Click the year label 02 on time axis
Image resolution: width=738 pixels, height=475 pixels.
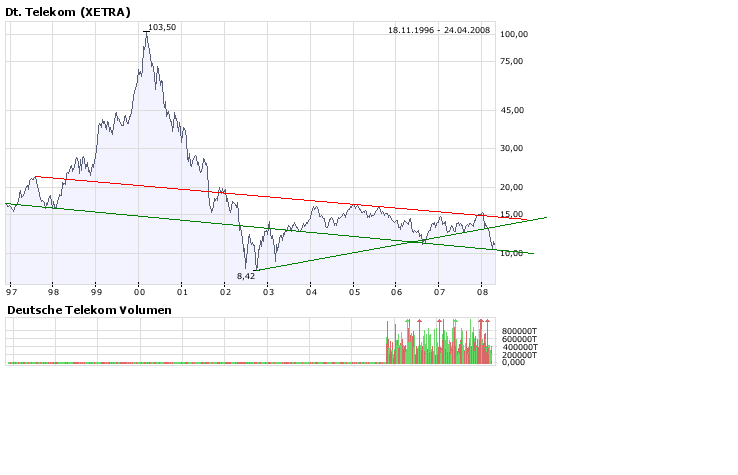pyautogui.click(x=225, y=292)
